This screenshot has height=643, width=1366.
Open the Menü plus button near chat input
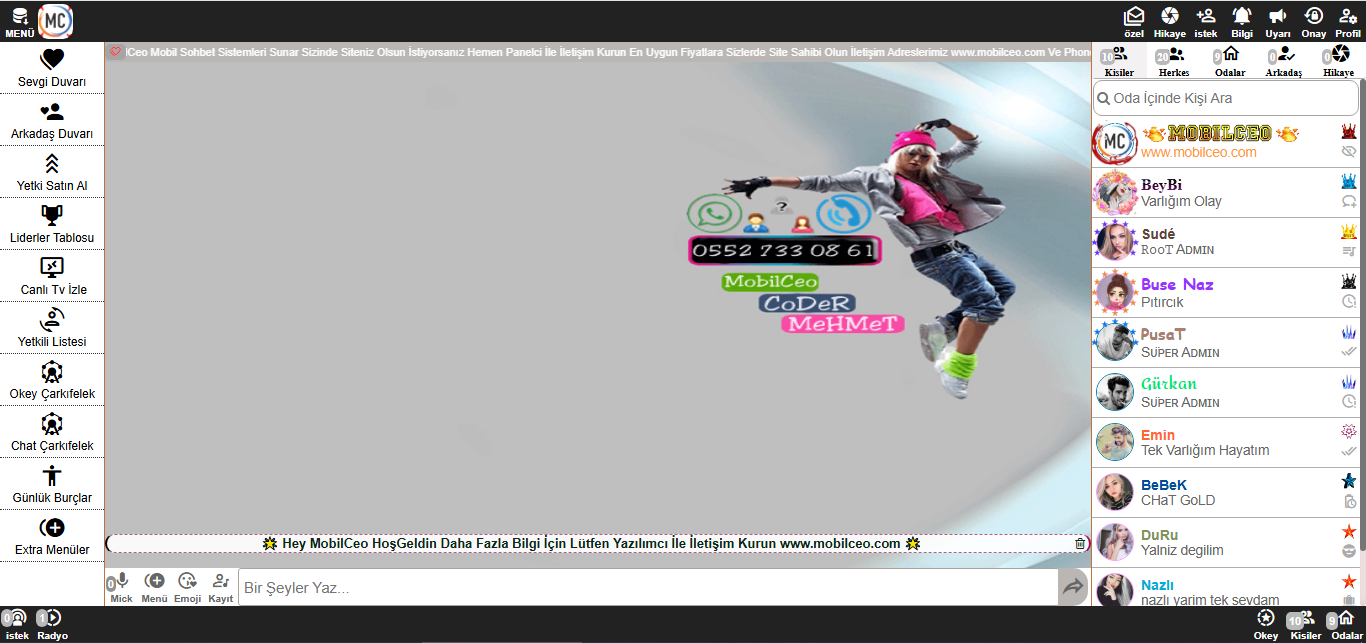pyautogui.click(x=154, y=587)
